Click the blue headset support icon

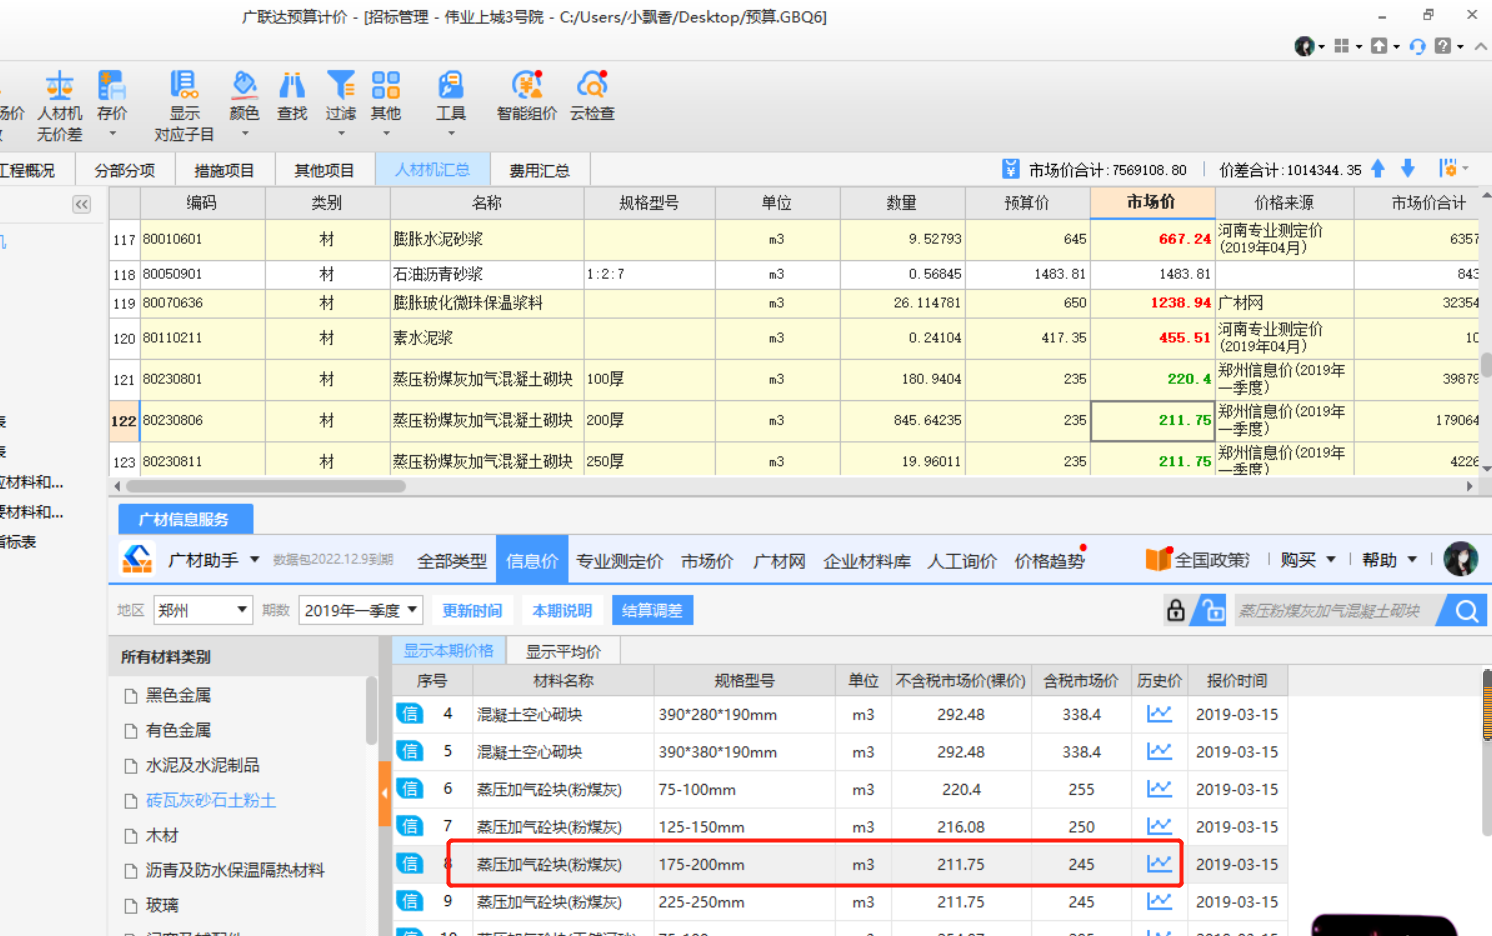[x=1417, y=46]
